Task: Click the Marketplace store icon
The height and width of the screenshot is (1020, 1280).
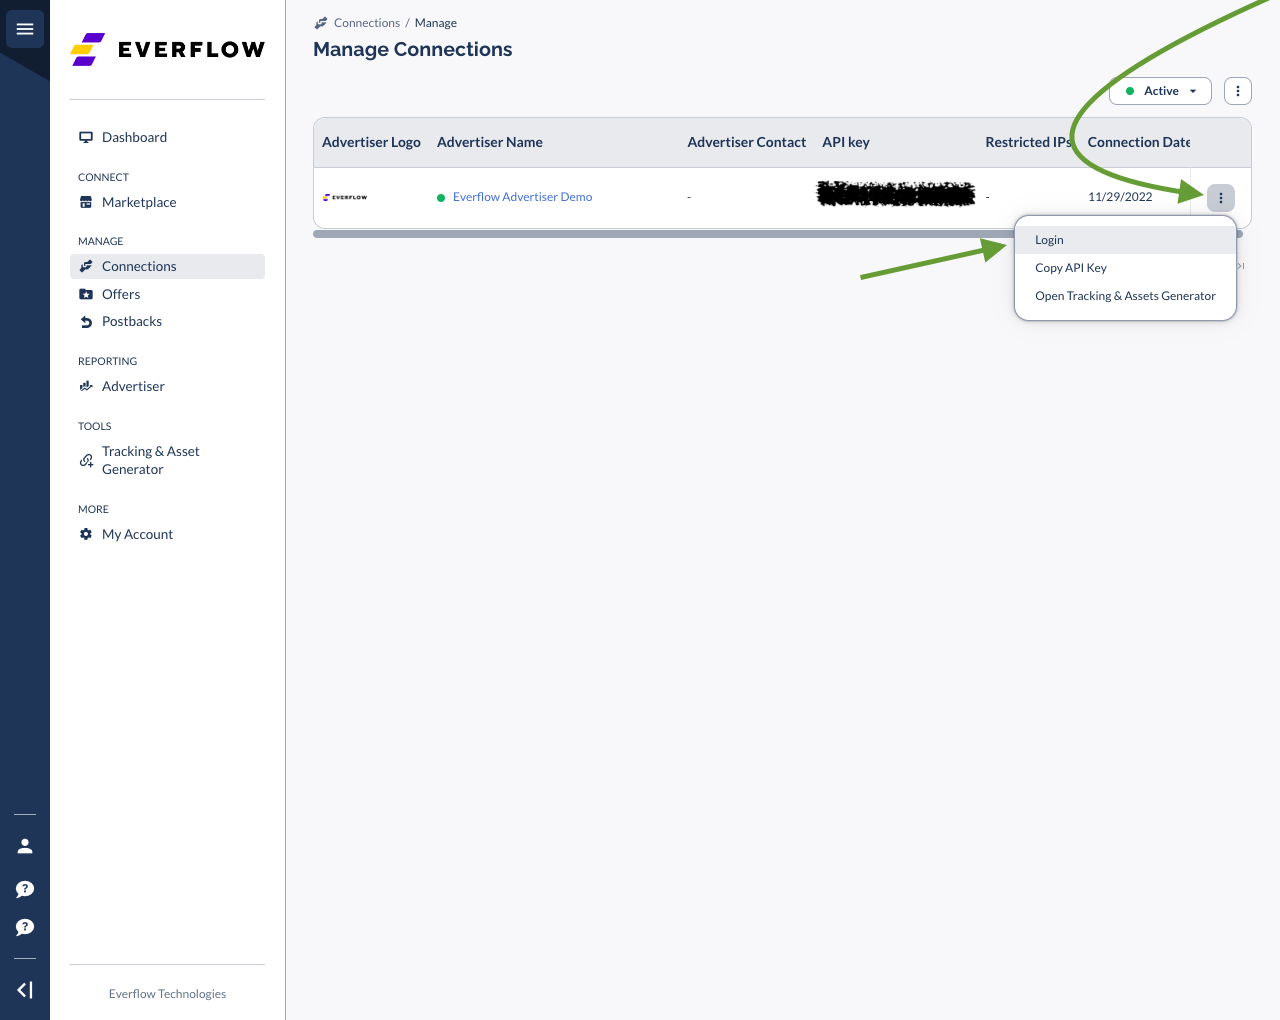Action: [86, 202]
